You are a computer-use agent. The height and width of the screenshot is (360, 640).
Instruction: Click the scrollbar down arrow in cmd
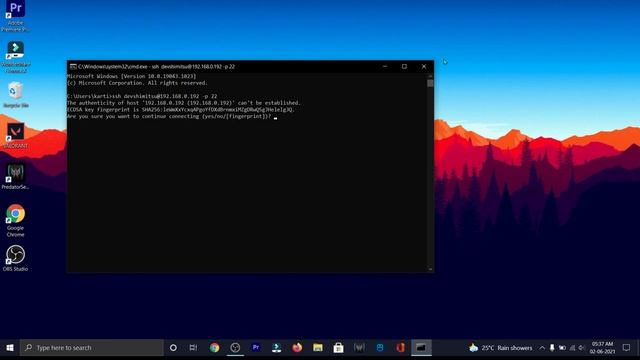click(430, 269)
